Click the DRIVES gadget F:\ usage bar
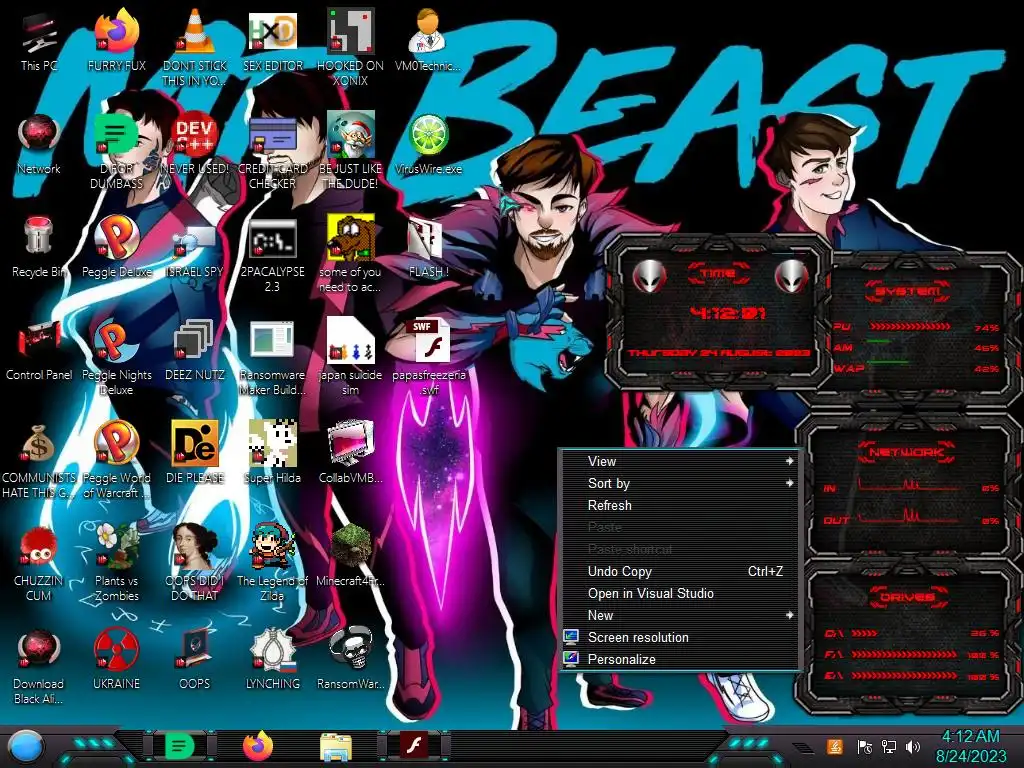The width and height of the screenshot is (1024, 768). tap(904, 654)
